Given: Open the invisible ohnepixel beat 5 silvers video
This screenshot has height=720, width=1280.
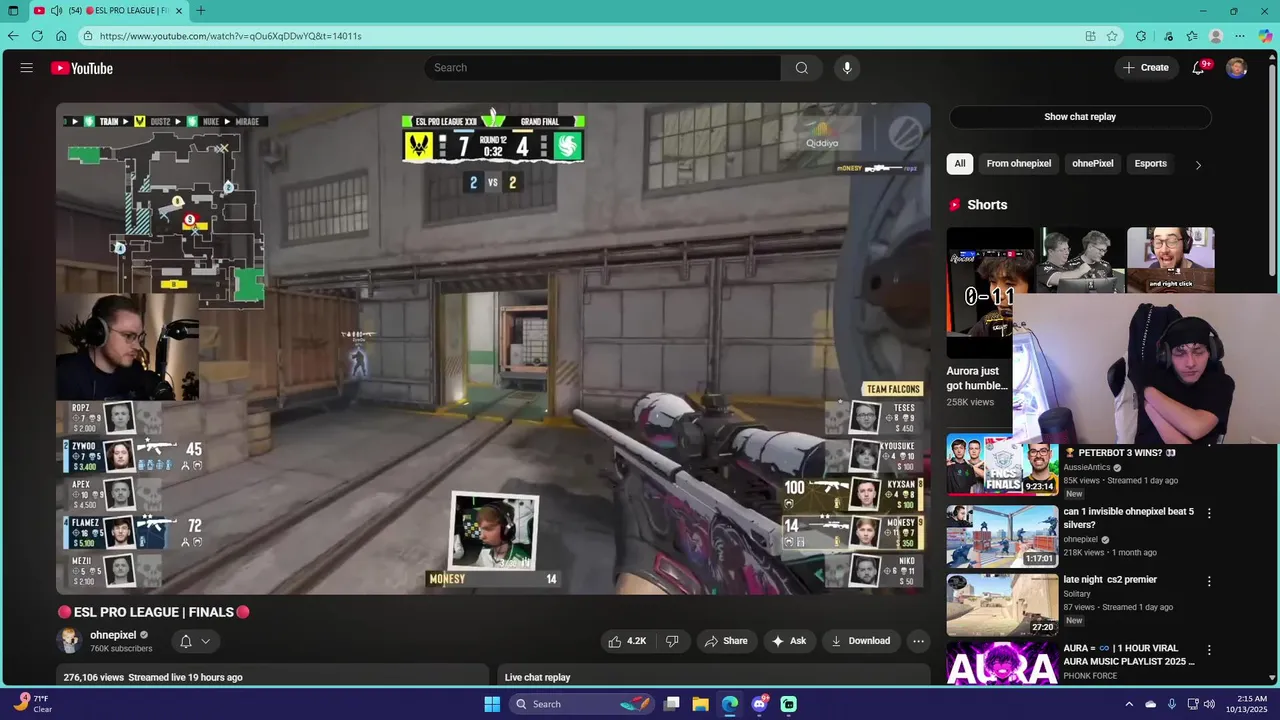Looking at the screenshot, I should 1002,536.
